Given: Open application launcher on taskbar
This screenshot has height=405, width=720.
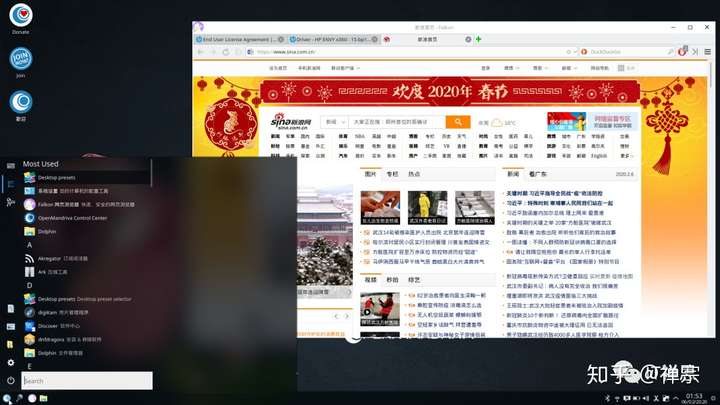Looking at the screenshot, I should (x=6, y=399).
